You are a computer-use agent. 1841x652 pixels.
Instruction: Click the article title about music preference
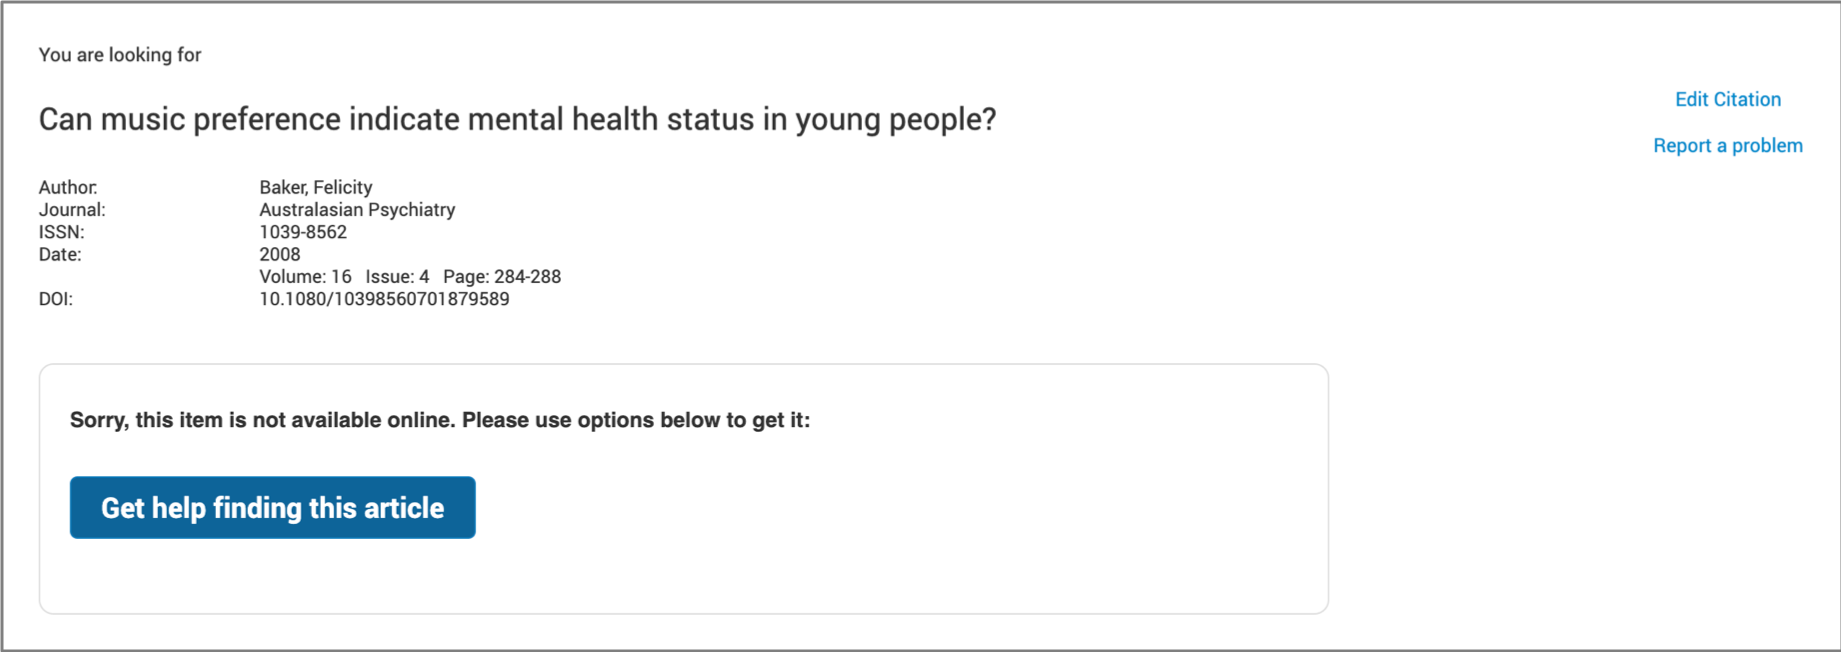pyautogui.click(x=517, y=119)
